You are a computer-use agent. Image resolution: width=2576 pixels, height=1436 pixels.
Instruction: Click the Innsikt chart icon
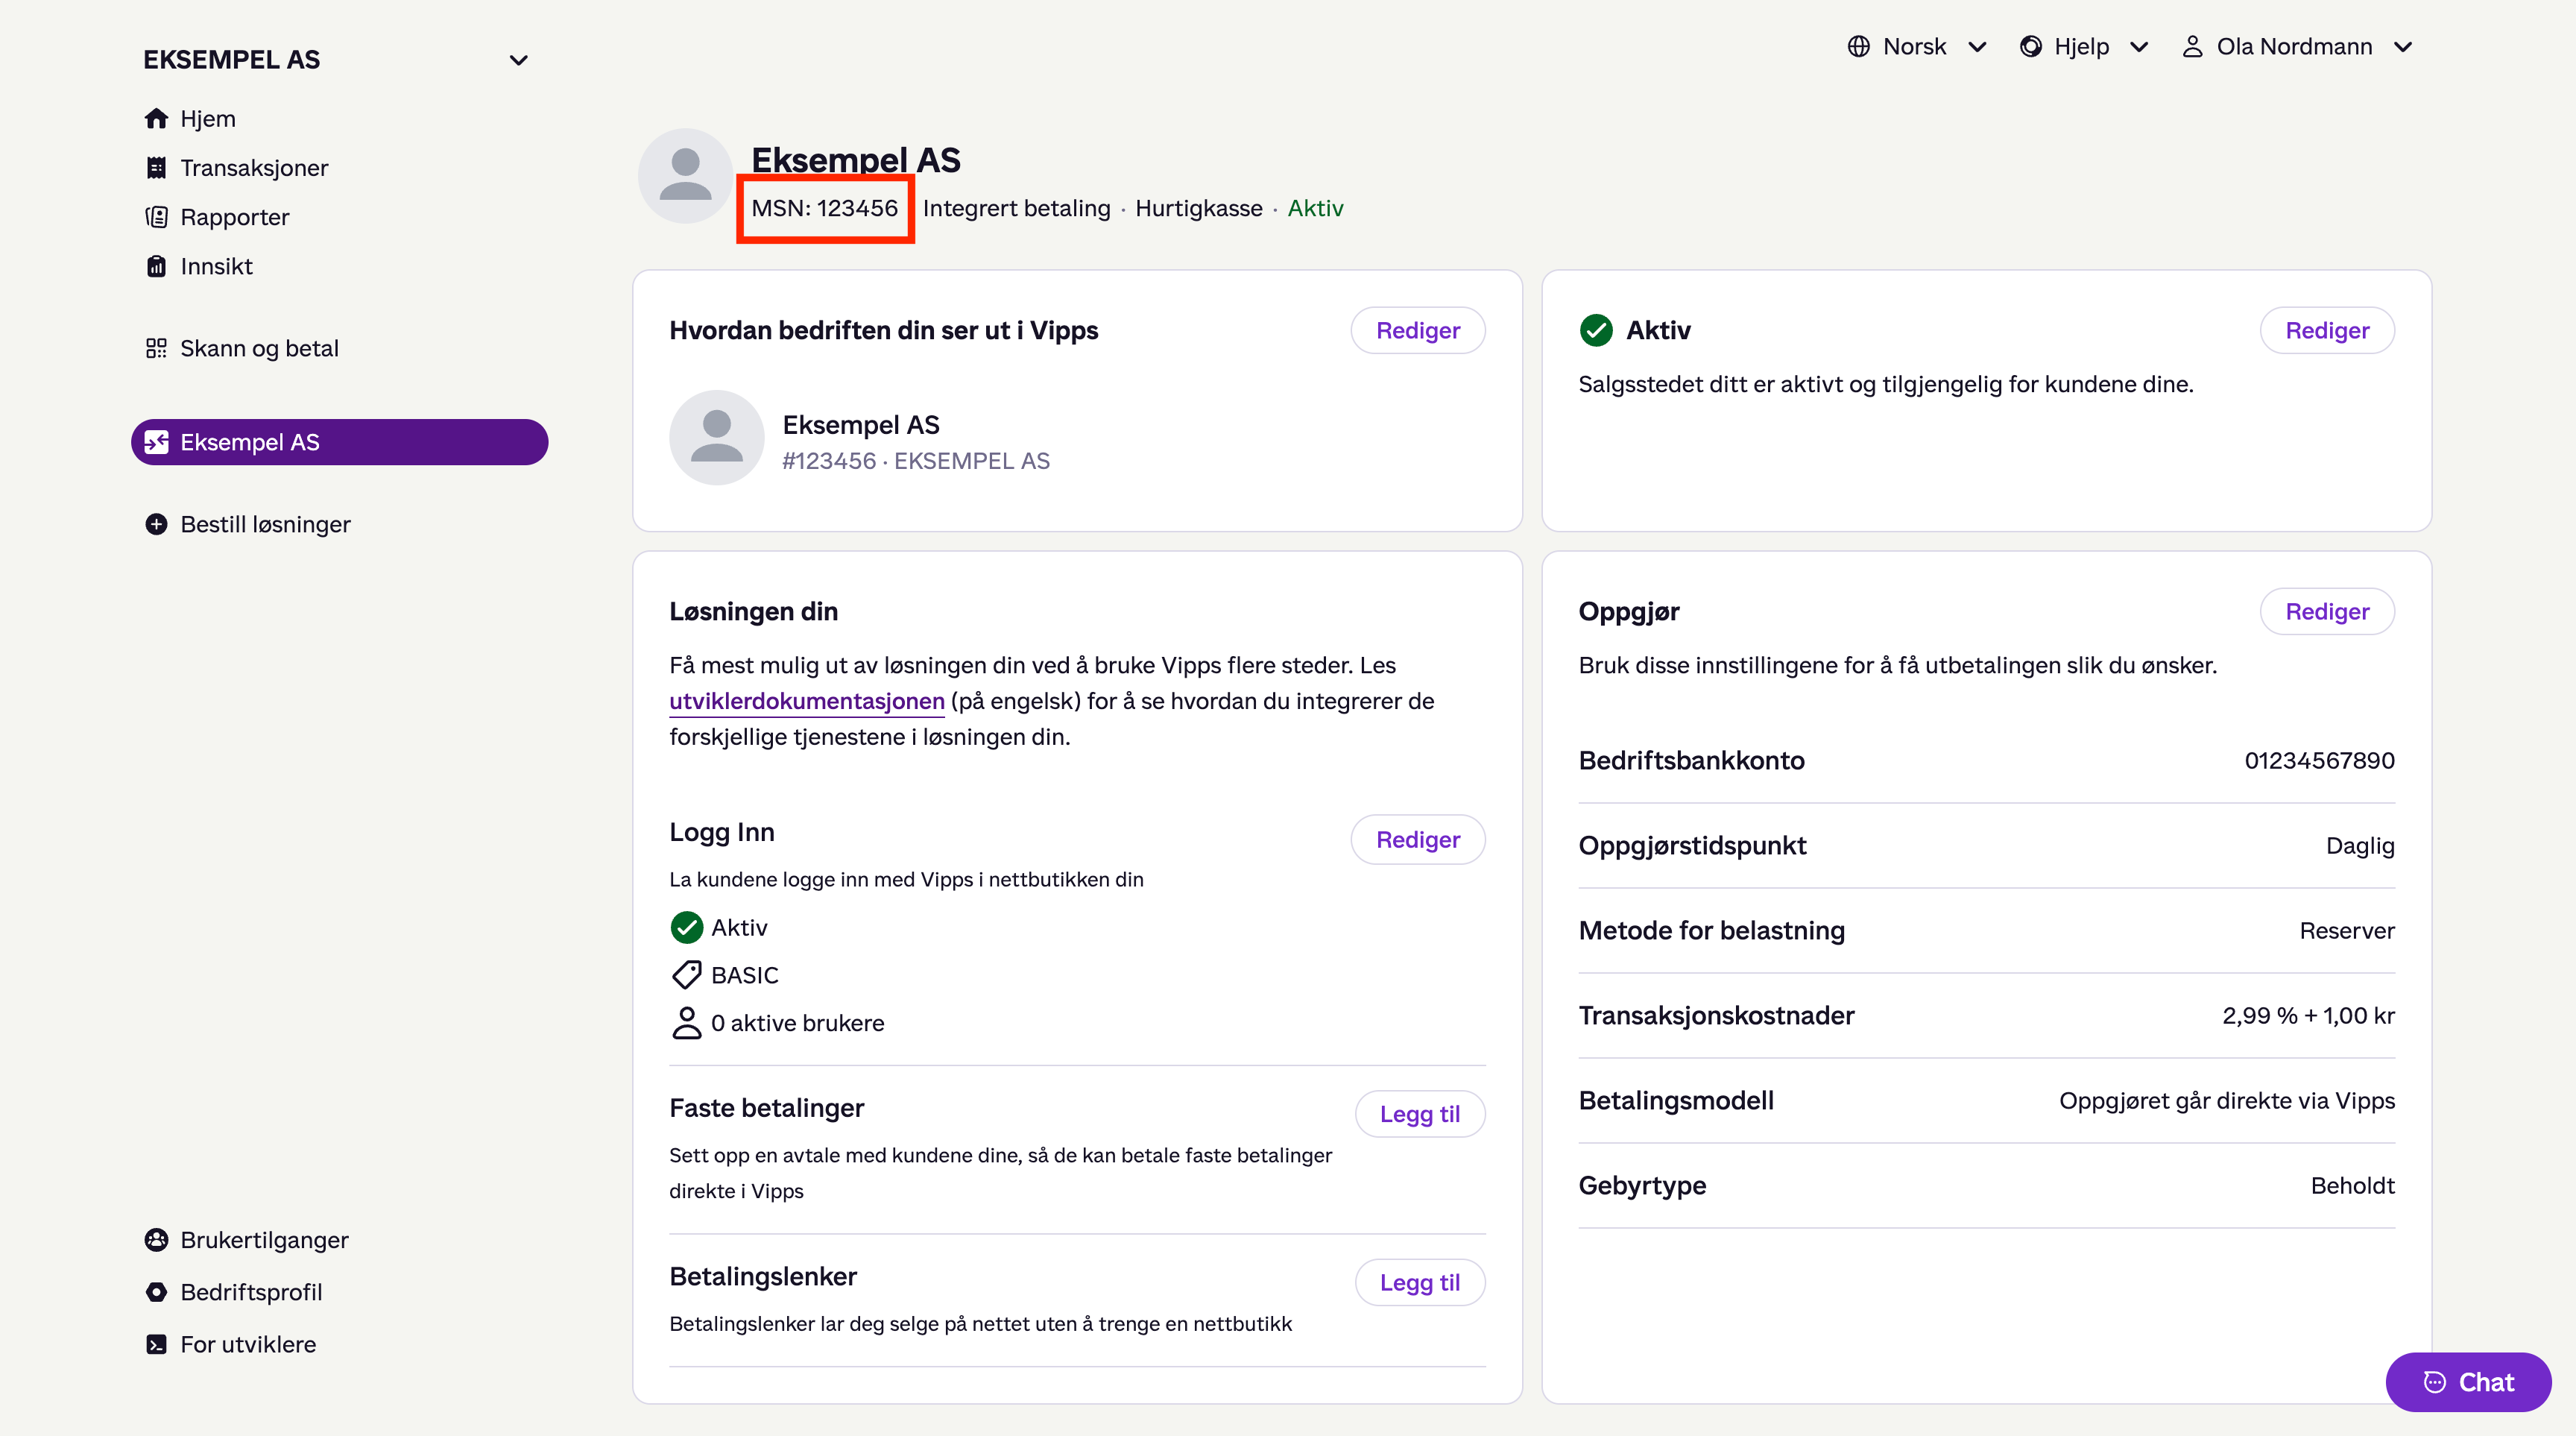156,266
